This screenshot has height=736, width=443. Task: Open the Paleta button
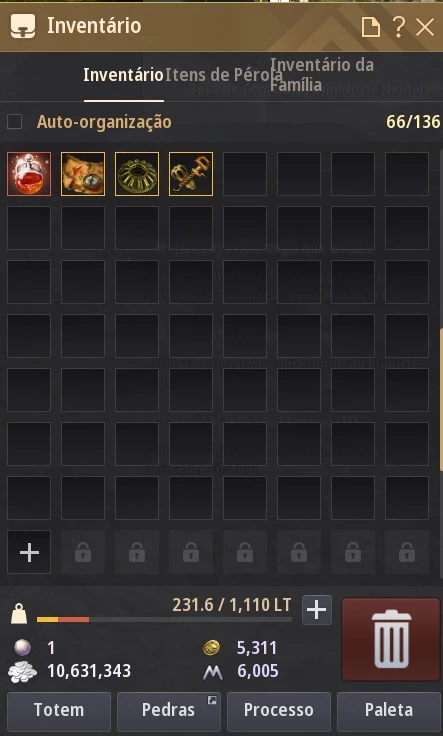pyautogui.click(x=389, y=710)
